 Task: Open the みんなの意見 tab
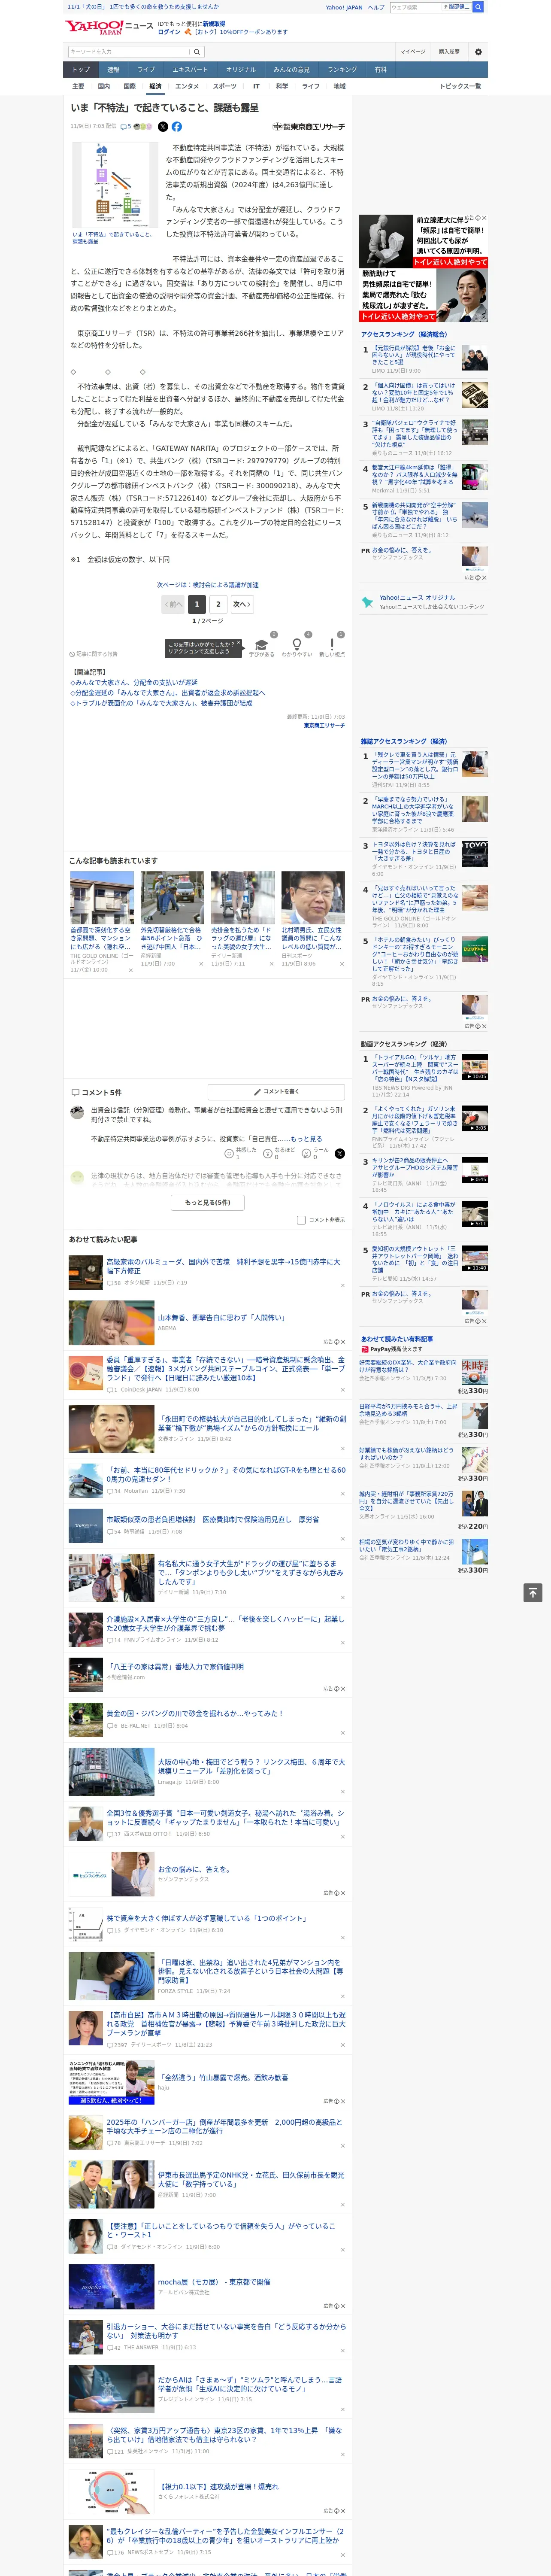coord(292,70)
